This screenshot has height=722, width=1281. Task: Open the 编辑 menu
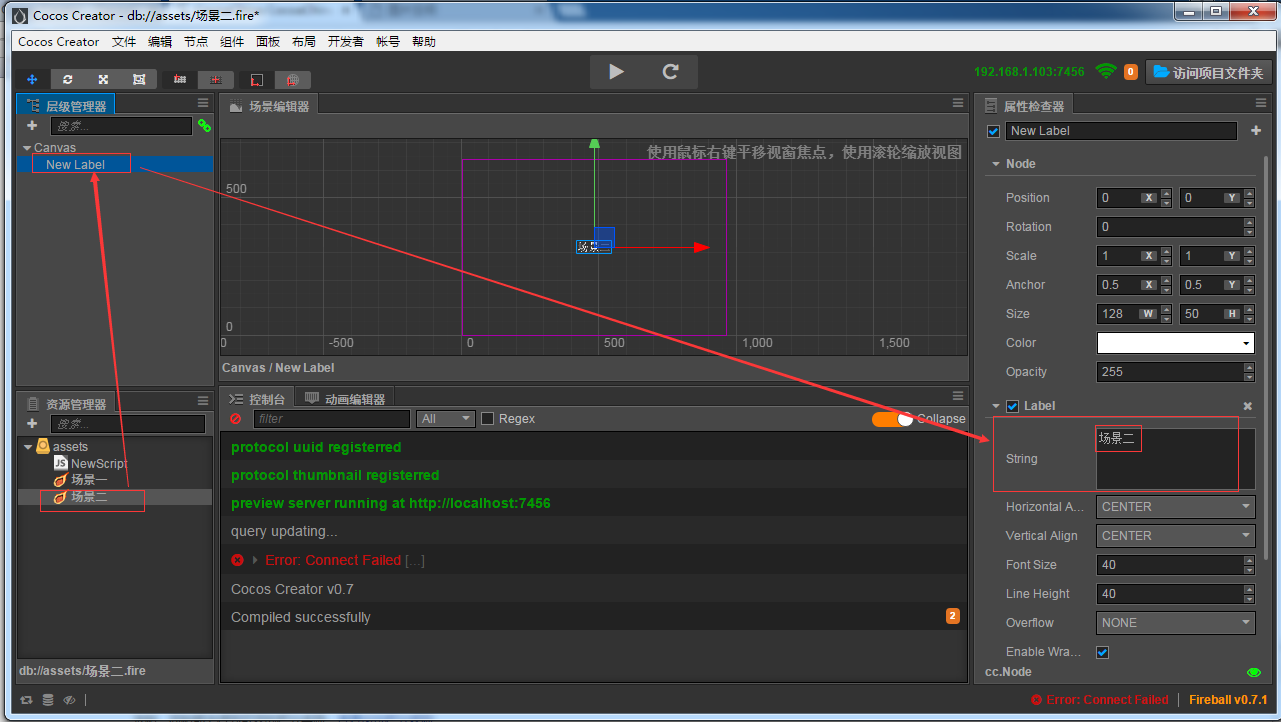pos(160,42)
